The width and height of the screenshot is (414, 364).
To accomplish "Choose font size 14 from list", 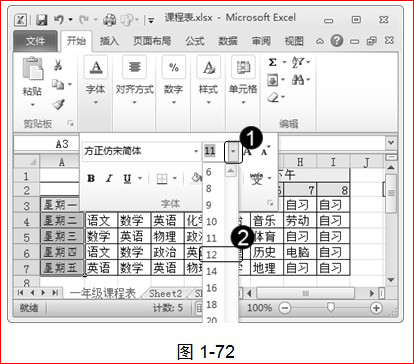I will (x=211, y=271).
